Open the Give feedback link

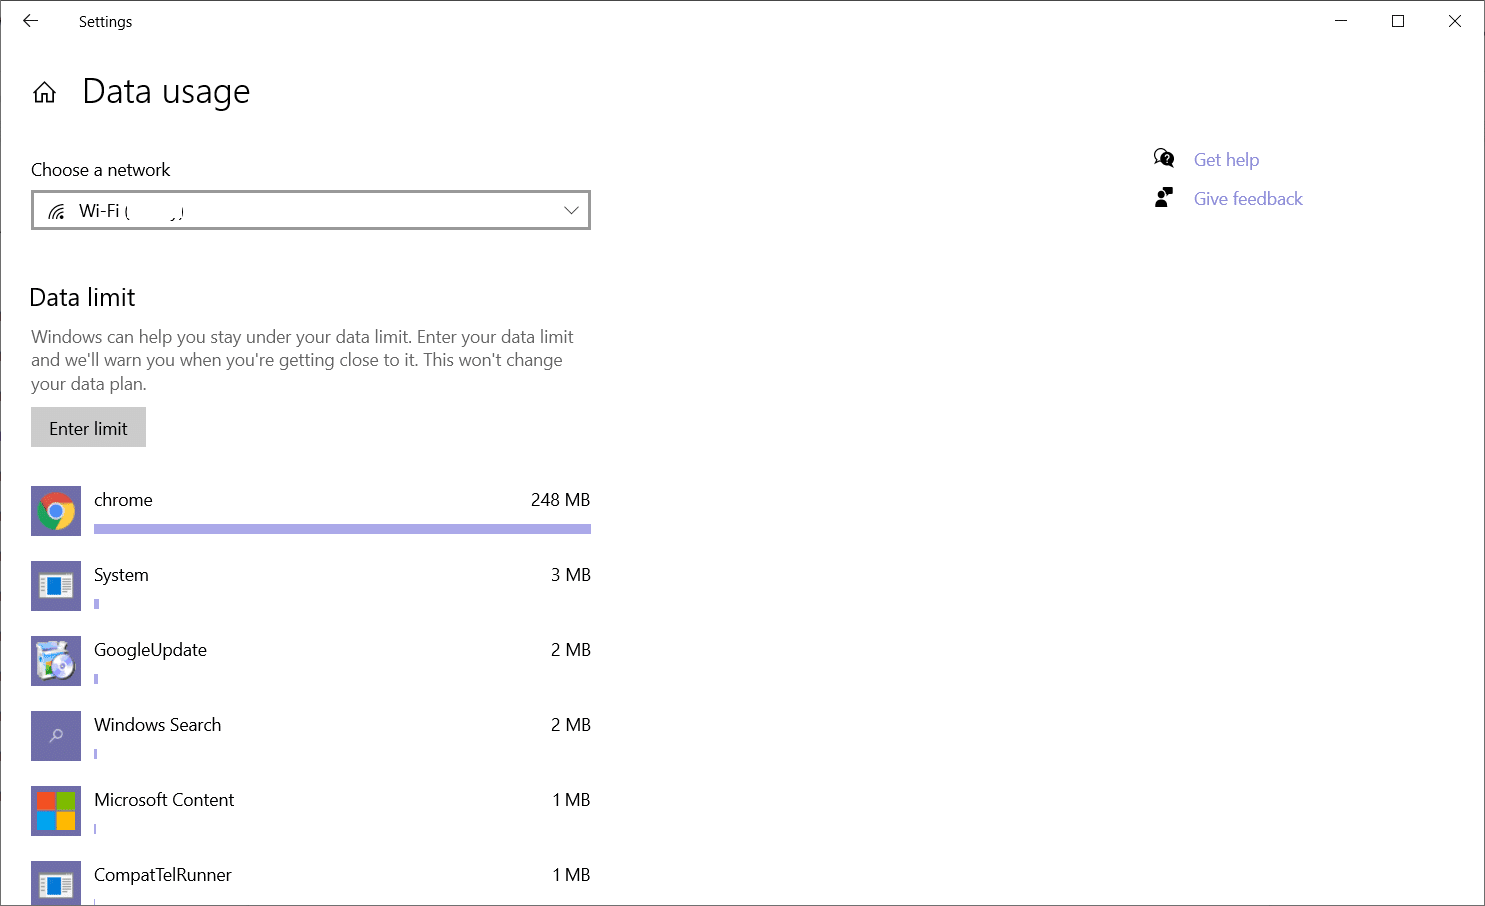(1248, 198)
